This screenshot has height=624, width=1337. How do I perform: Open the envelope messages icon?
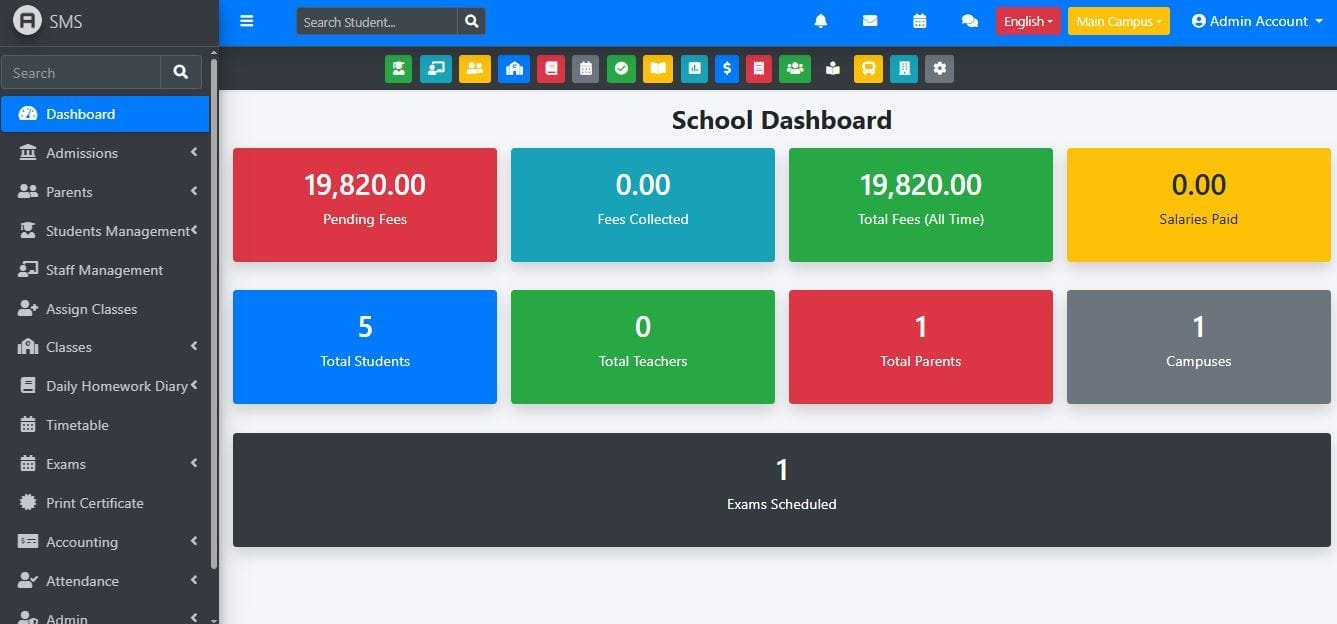[870, 21]
